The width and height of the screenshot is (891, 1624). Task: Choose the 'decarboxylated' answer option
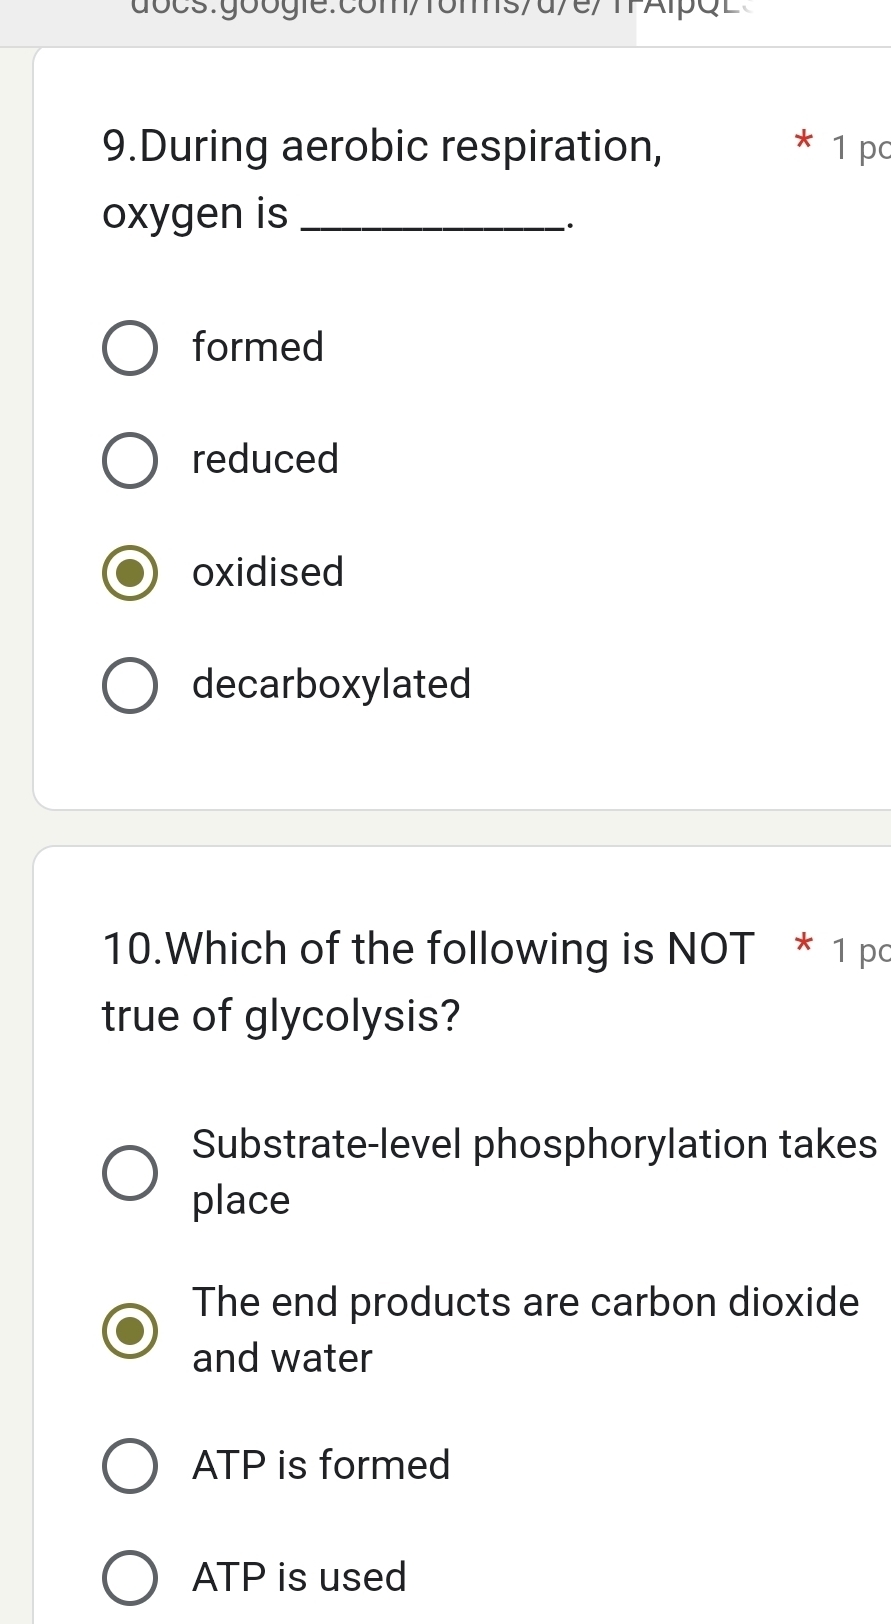click(129, 685)
